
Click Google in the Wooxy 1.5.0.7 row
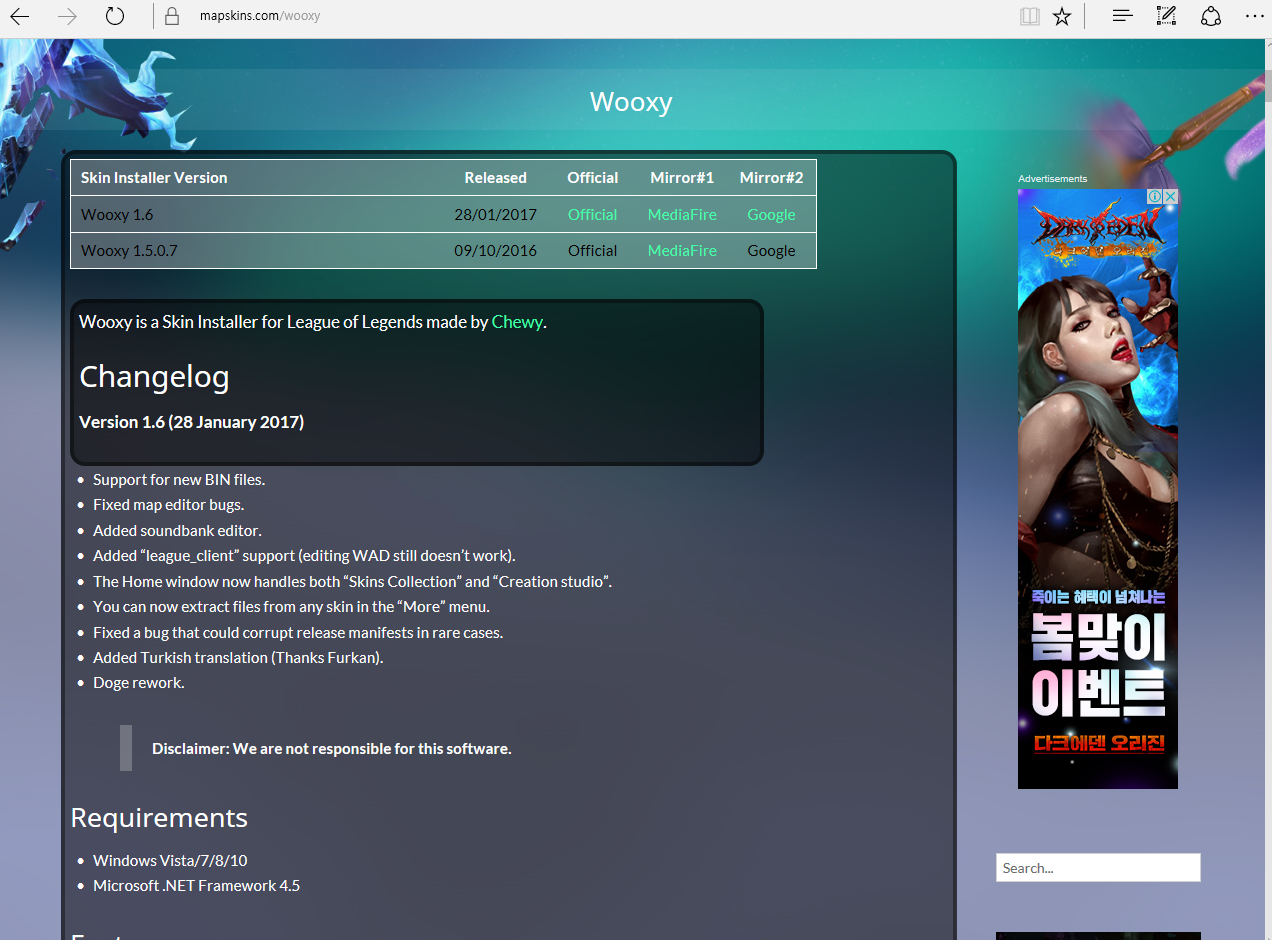pyautogui.click(x=771, y=250)
